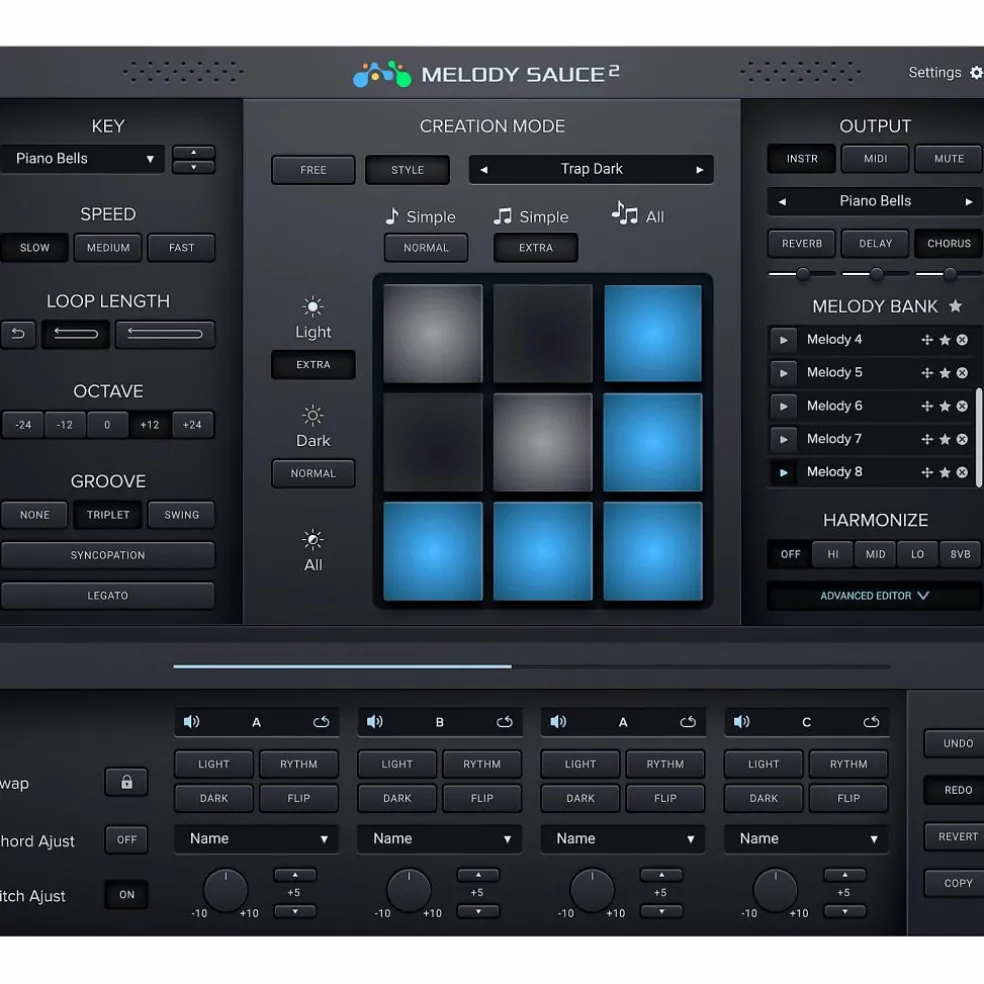Open section B Name dropdown
The height and width of the screenshot is (984, 984).
coord(440,839)
